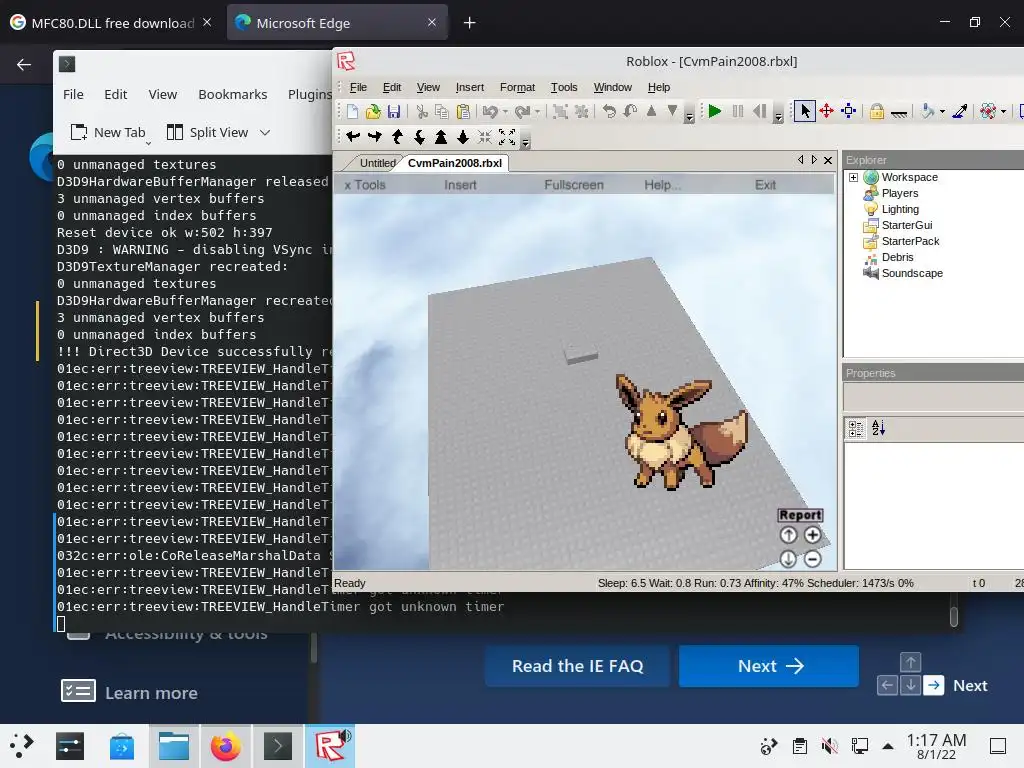Click New Tab in the terminal window

point(108,133)
